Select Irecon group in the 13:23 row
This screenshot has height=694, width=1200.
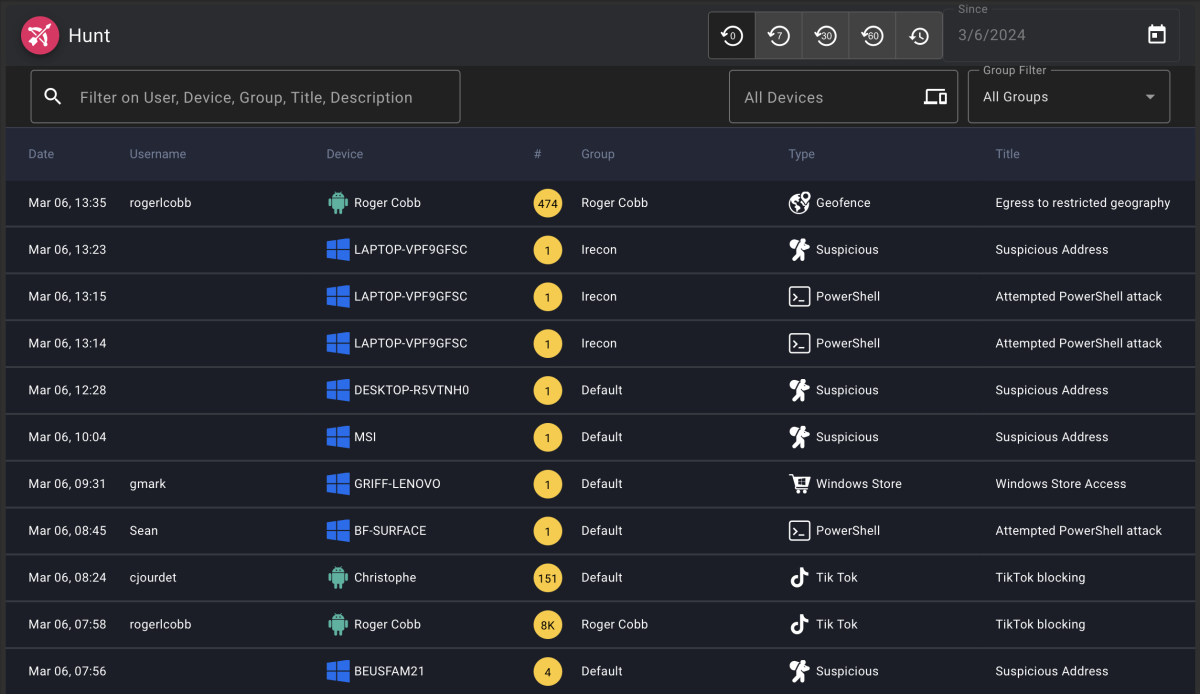[x=599, y=250]
